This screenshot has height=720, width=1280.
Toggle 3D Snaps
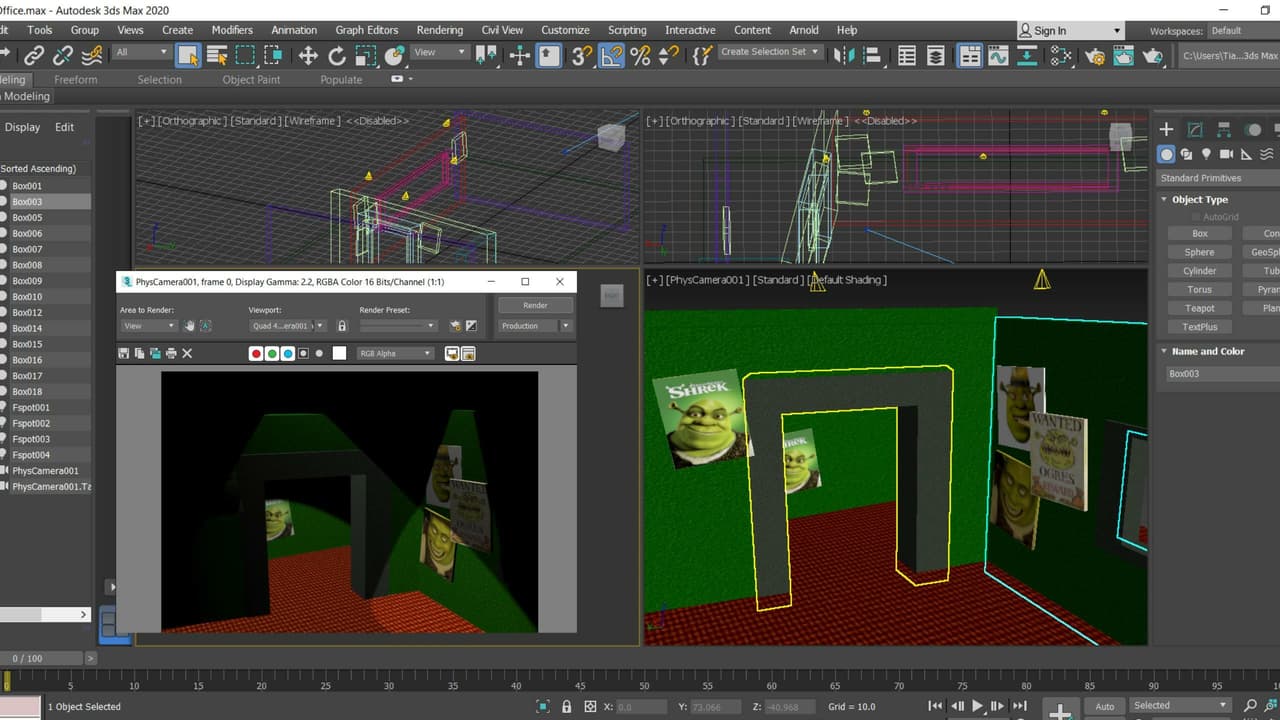point(582,55)
